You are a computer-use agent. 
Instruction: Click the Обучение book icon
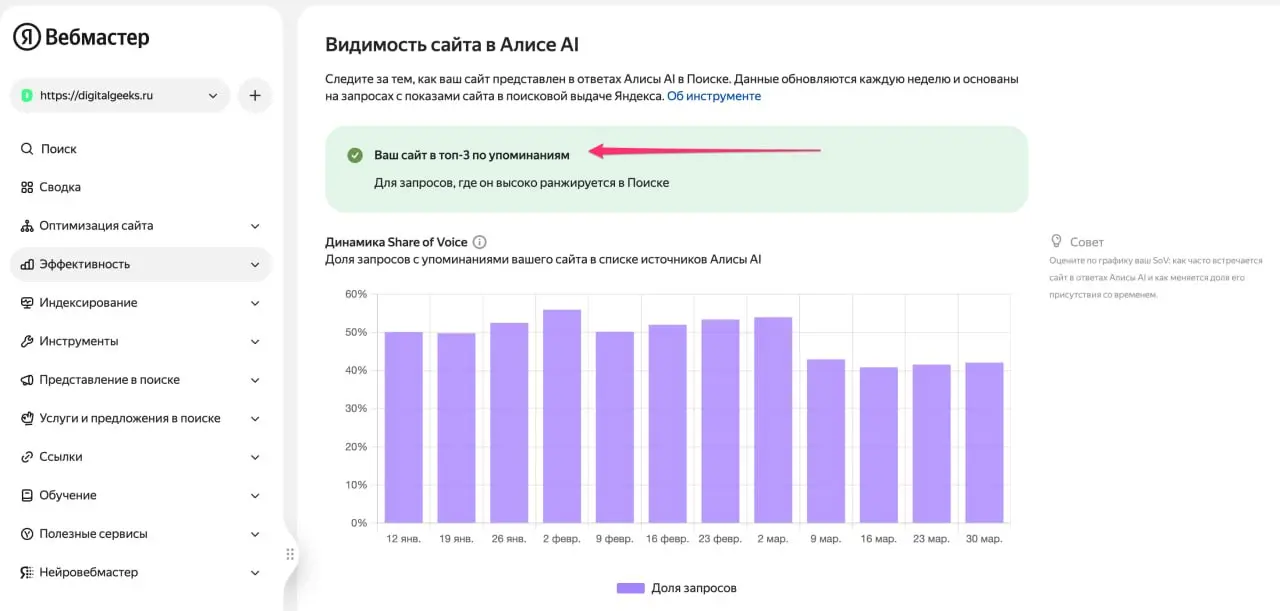27,495
